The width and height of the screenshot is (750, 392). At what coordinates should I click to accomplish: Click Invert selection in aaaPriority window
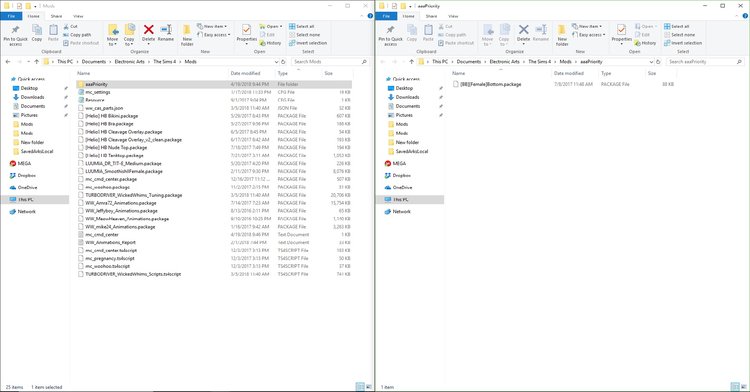[683, 43]
